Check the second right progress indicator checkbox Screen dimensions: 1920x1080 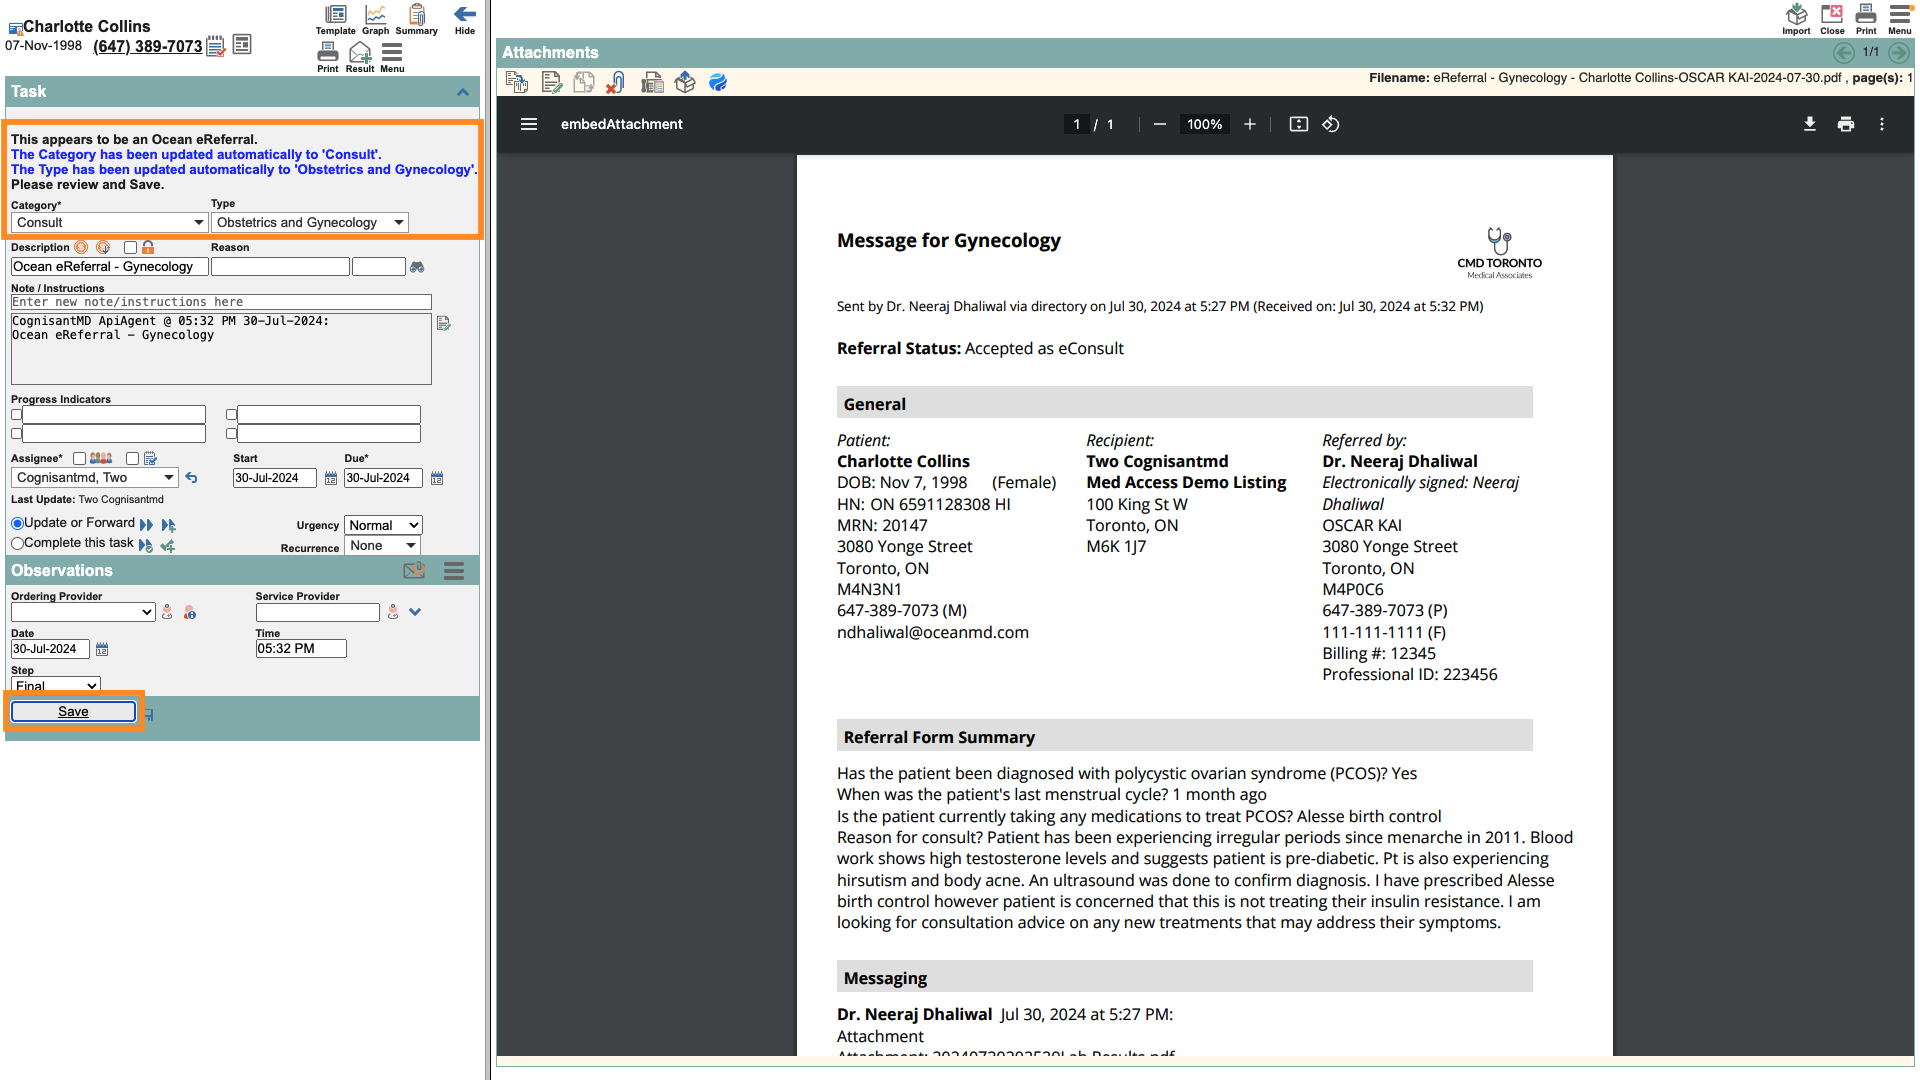coord(231,434)
